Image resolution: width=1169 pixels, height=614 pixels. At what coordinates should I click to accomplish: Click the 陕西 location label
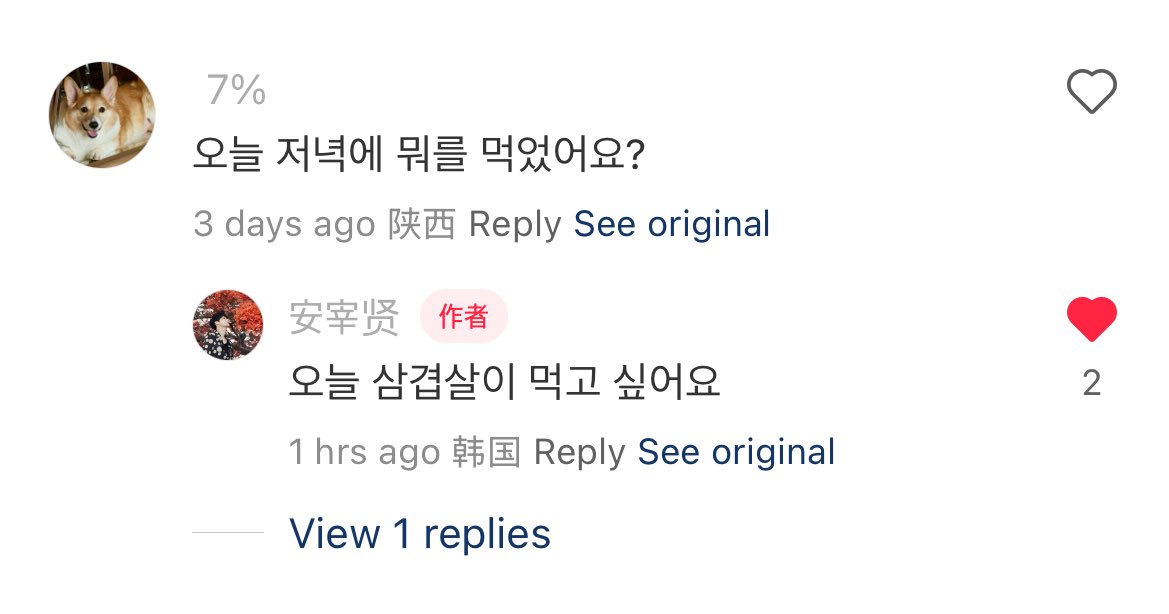click(x=421, y=224)
